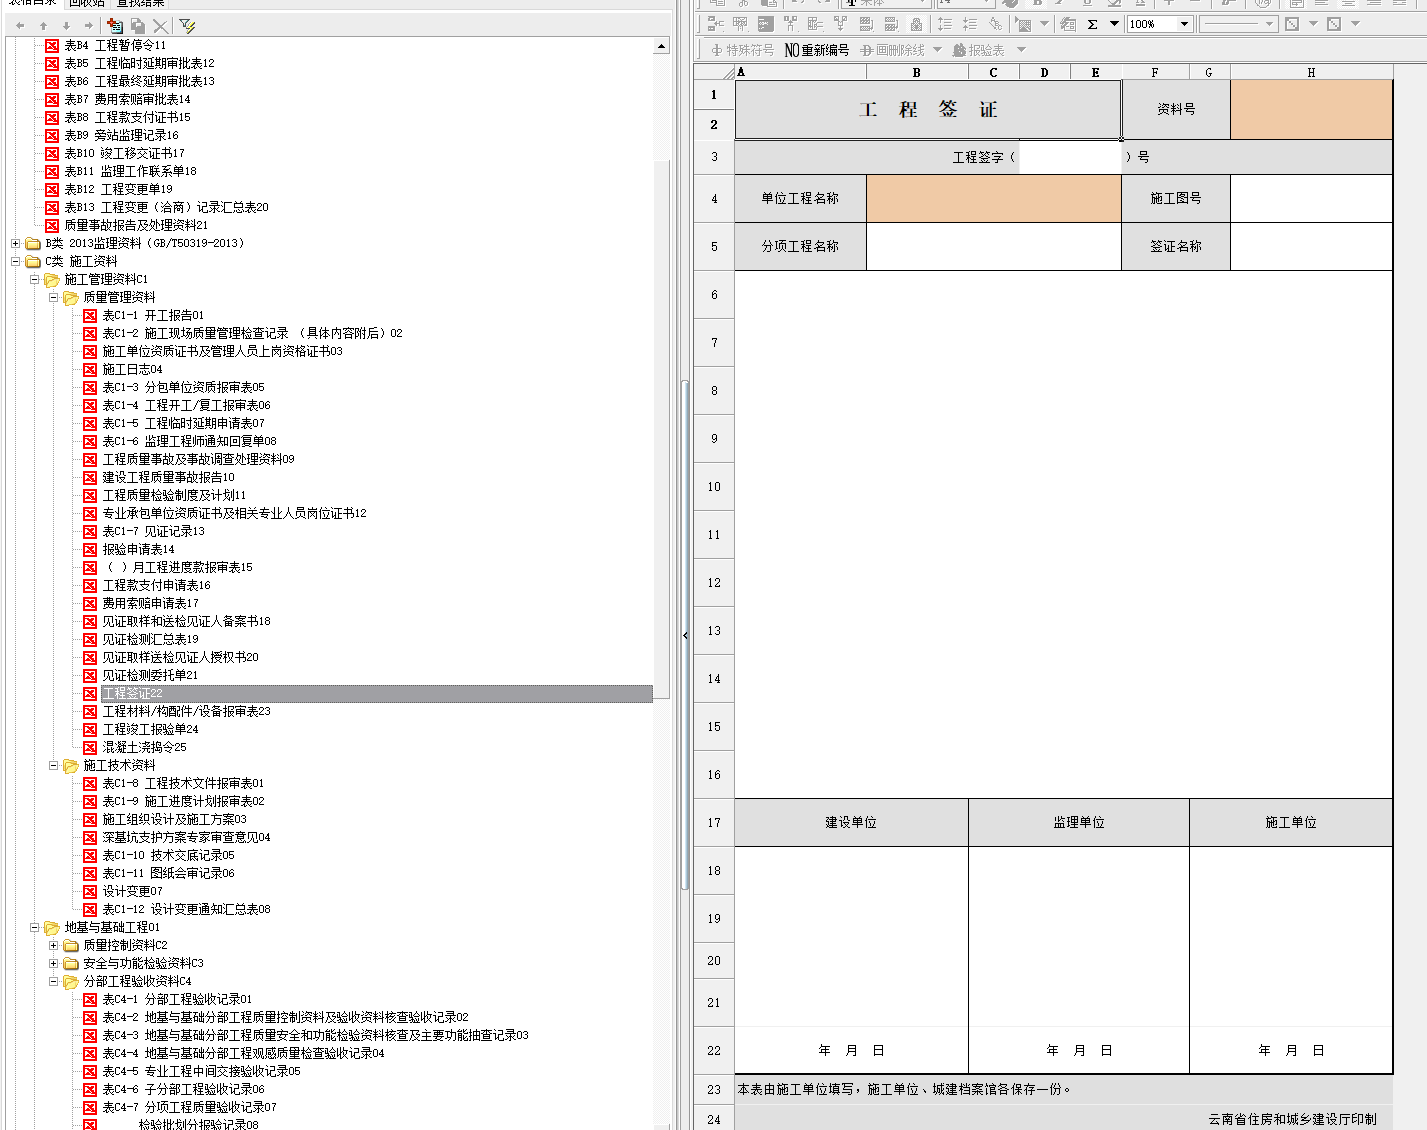
Task: Collapse the 施工管理资料C1 node
Action: (x=34, y=279)
